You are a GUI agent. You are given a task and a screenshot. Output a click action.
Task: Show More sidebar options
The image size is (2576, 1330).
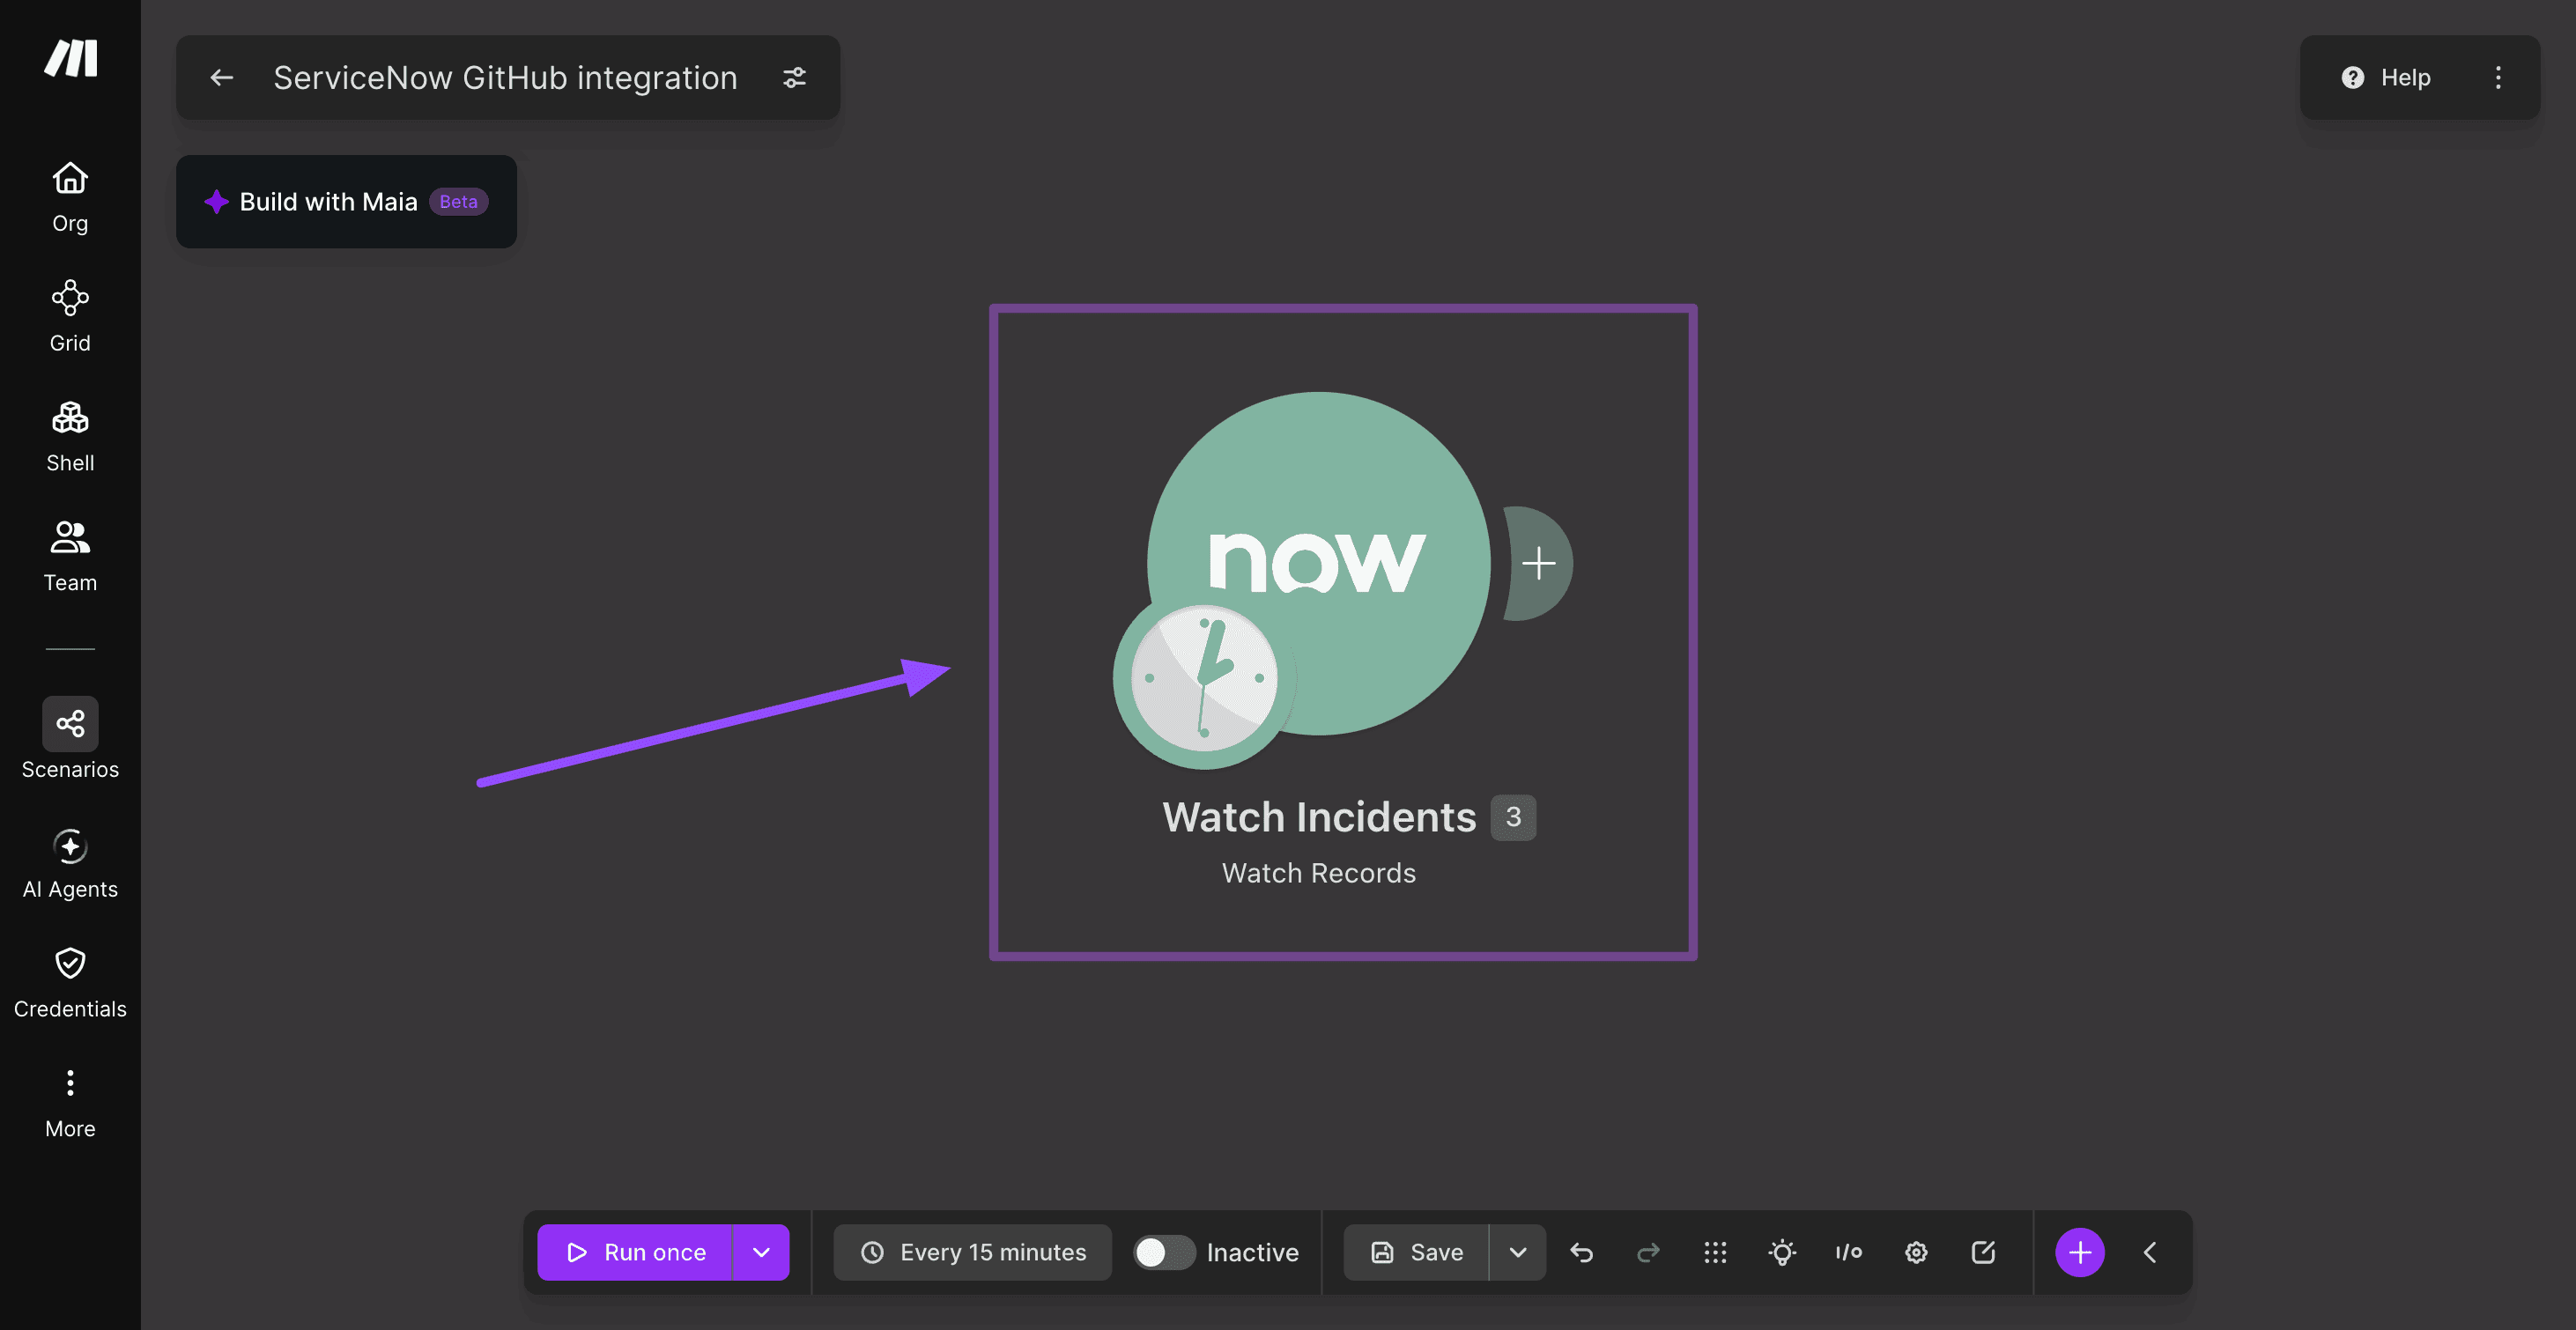click(70, 1104)
